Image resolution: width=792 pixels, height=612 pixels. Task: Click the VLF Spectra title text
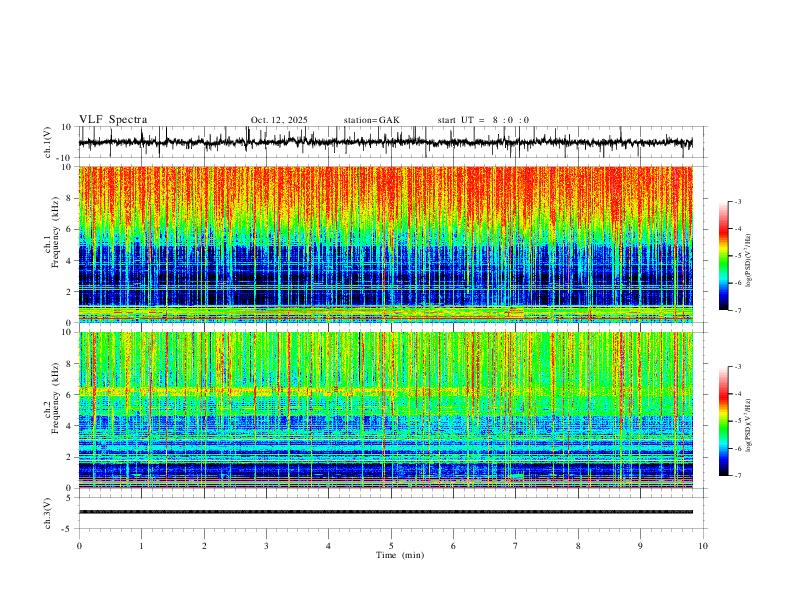(x=113, y=120)
